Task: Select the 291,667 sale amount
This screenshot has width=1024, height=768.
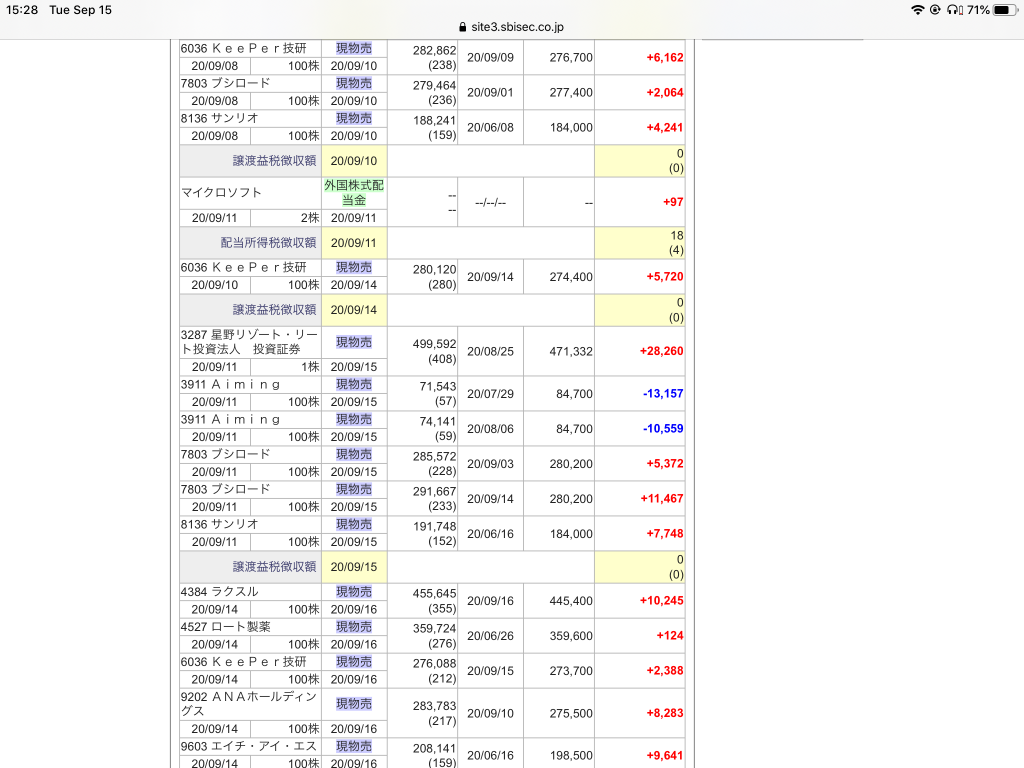Action: pos(434,492)
